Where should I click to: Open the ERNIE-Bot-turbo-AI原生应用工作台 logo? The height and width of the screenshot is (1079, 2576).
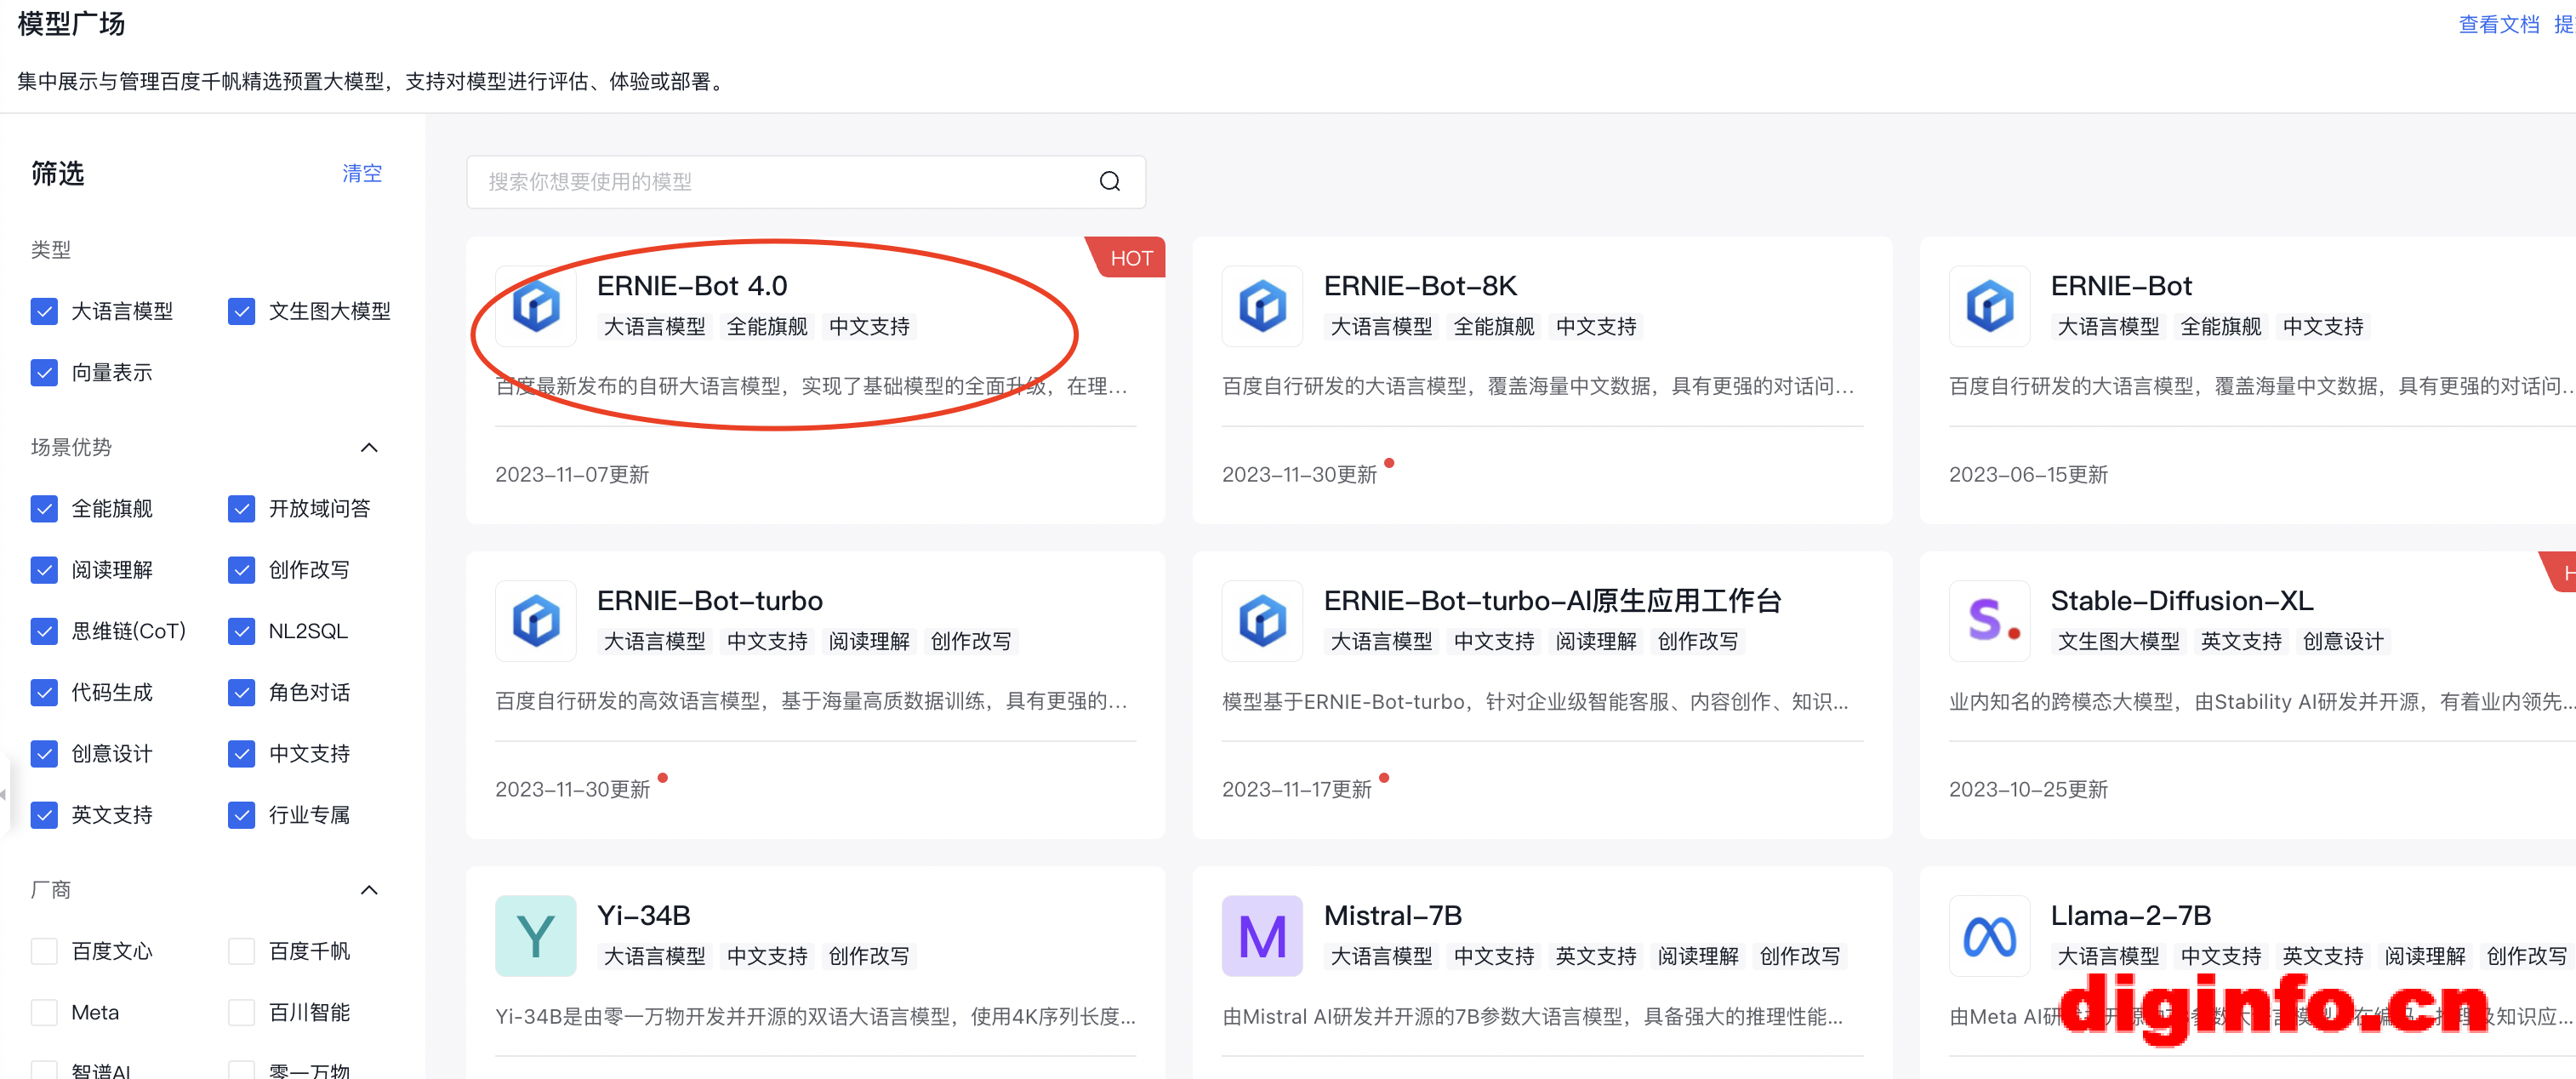[1262, 621]
